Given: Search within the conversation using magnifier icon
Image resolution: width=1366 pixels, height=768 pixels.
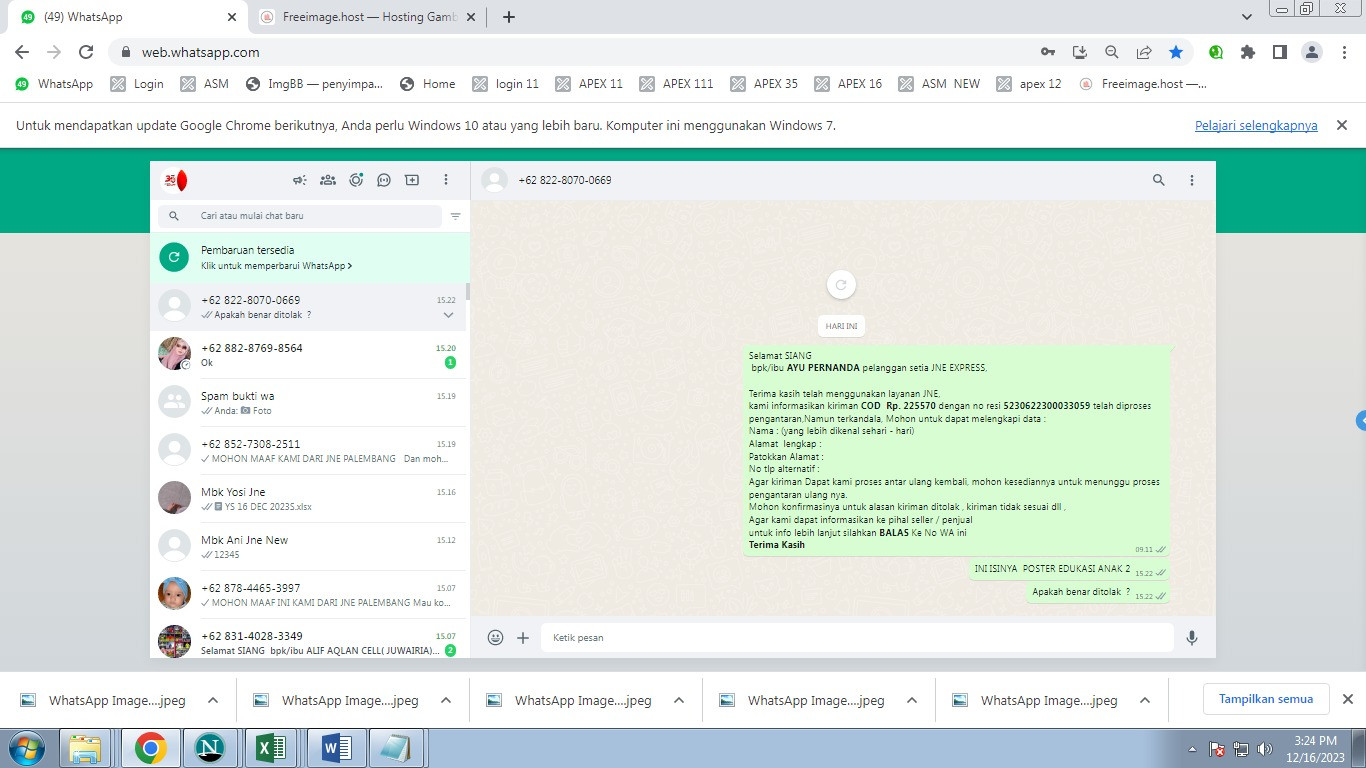Looking at the screenshot, I should 1159,180.
